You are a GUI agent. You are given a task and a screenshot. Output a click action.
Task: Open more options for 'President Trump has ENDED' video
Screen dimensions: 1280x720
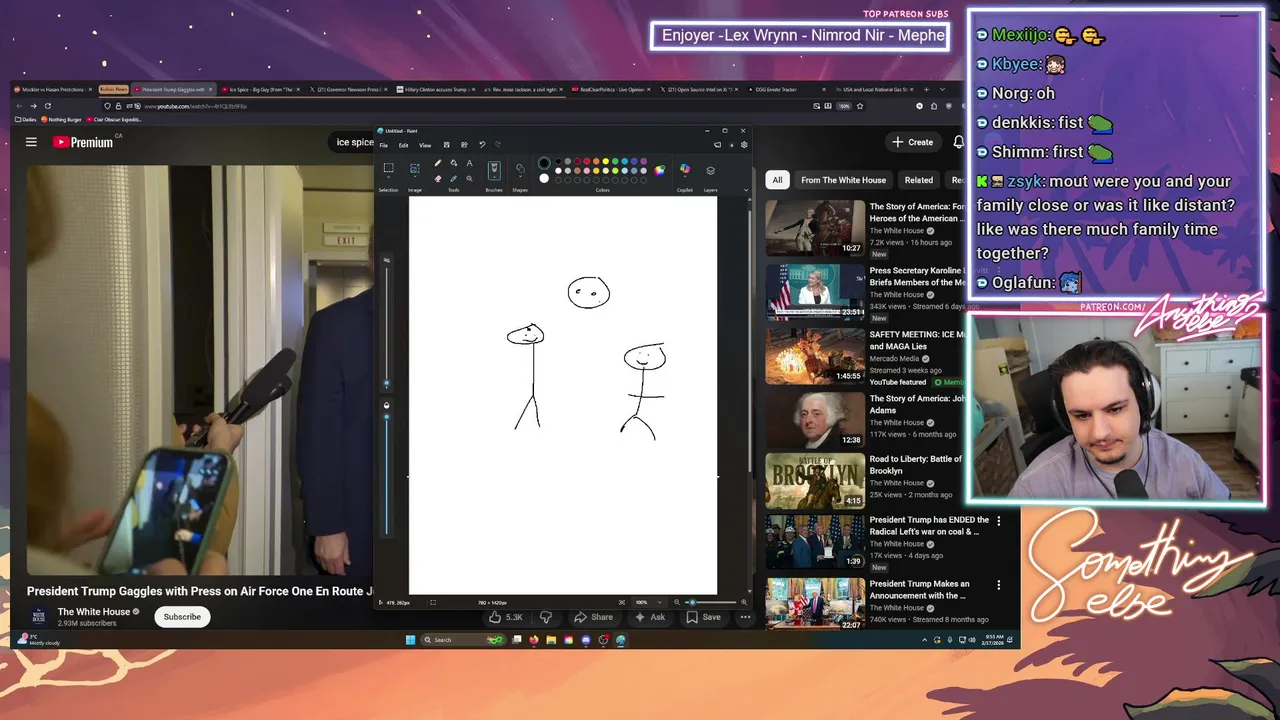998,521
